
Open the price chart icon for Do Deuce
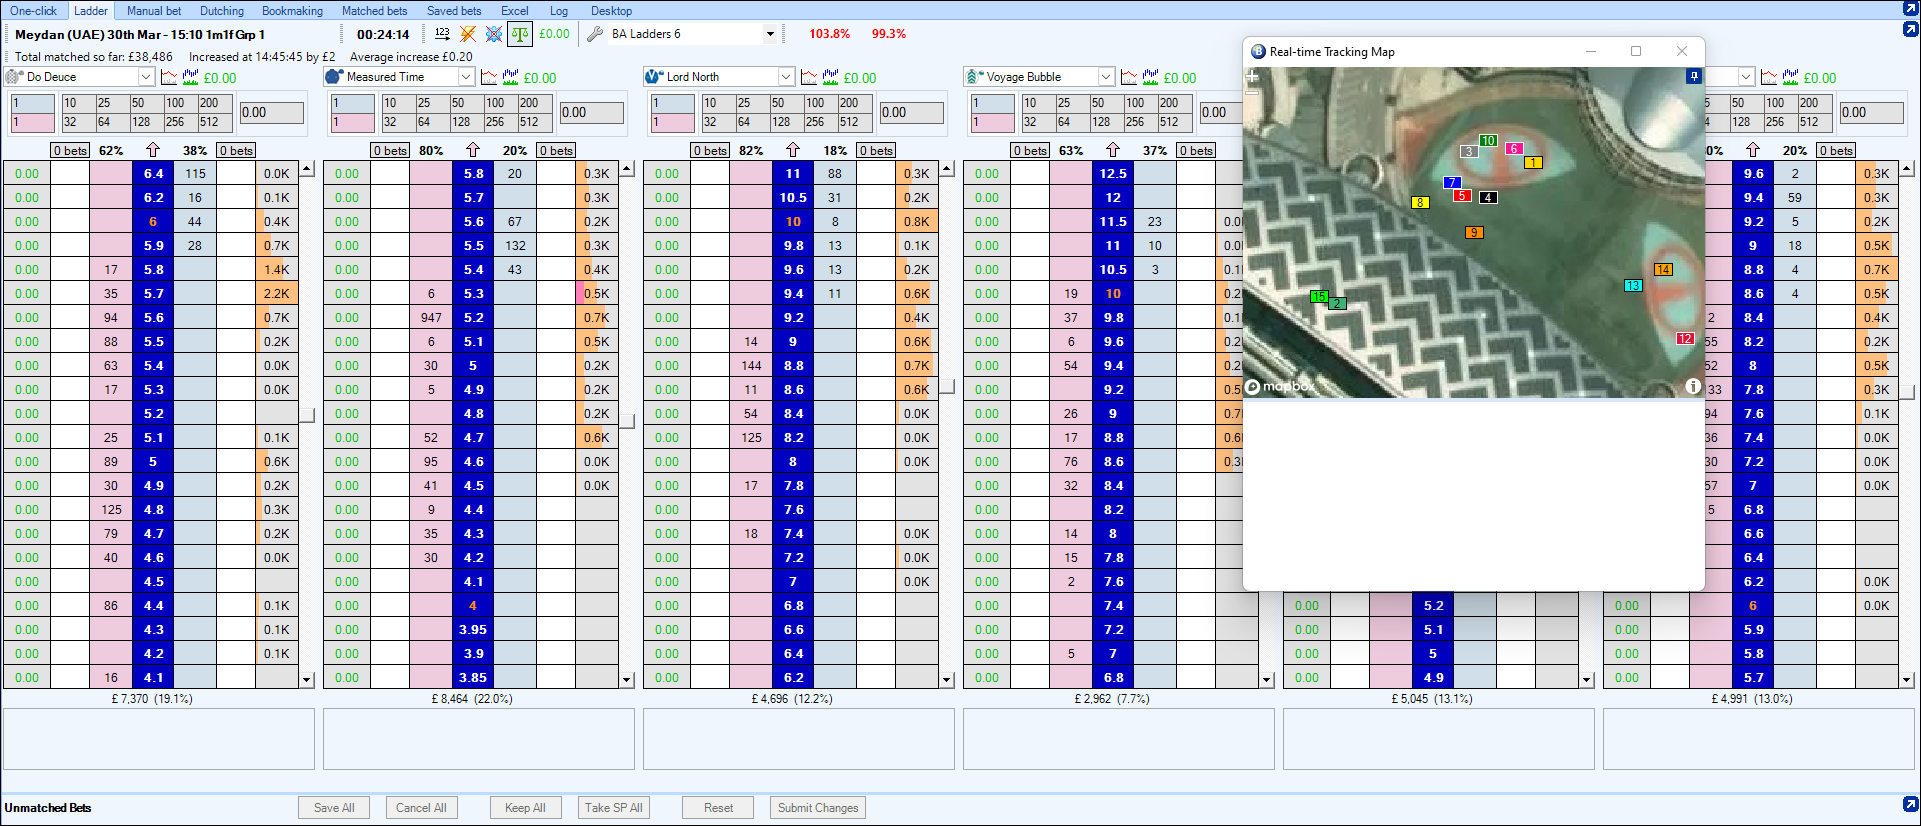click(169, 77)
